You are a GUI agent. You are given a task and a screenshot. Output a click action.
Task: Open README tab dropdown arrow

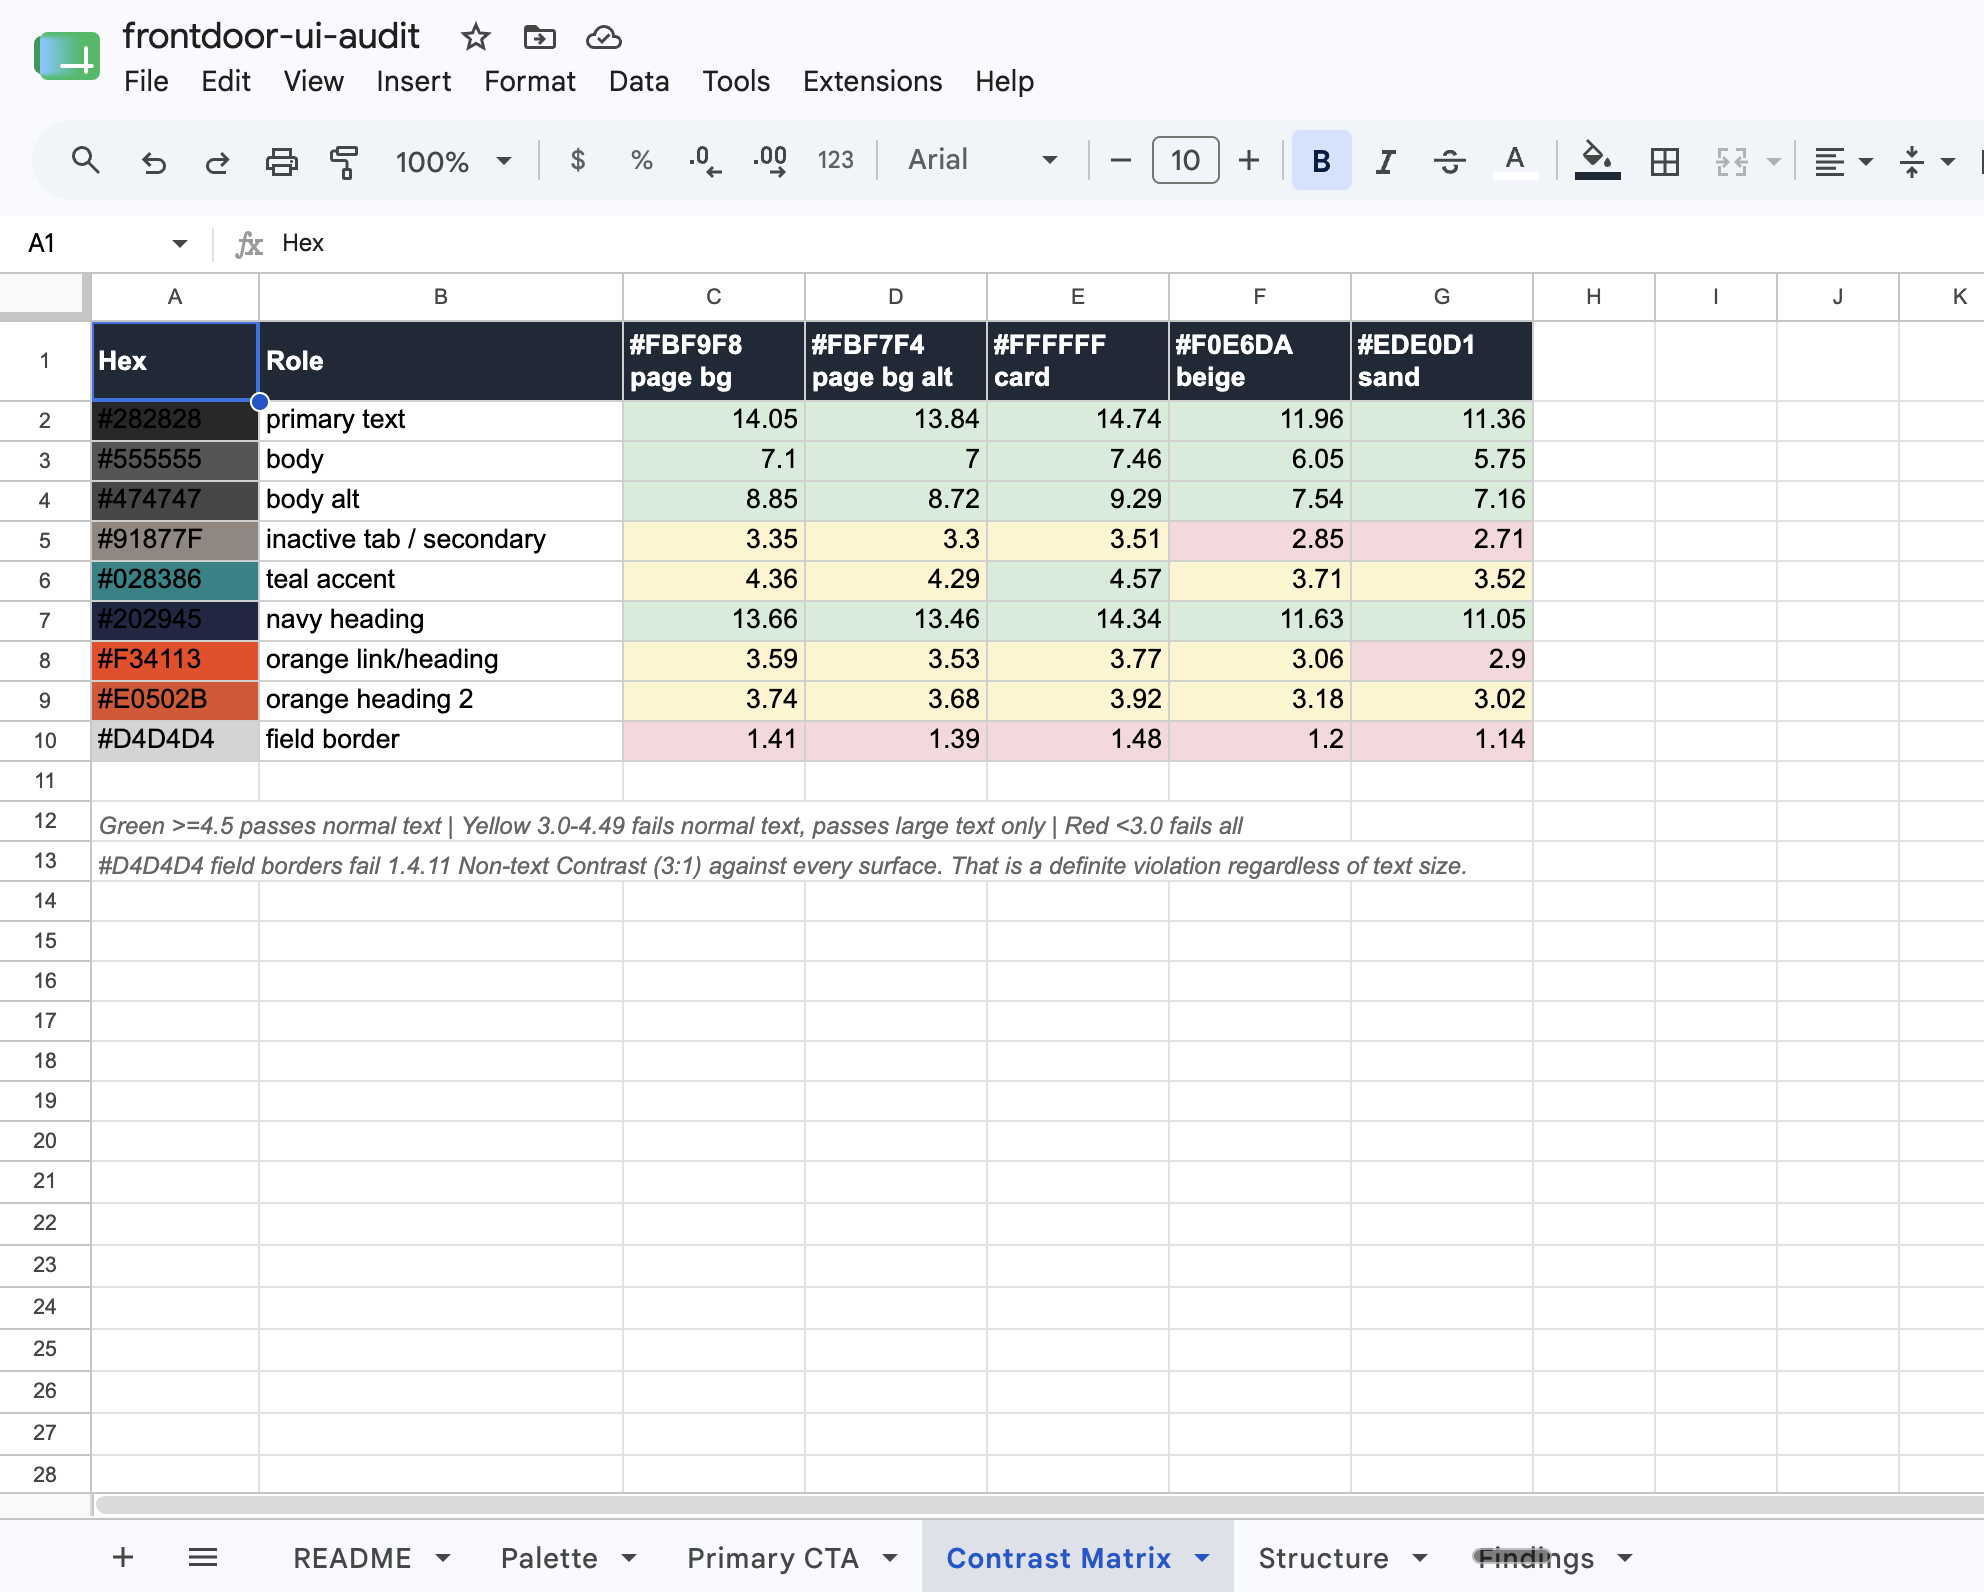pos(443,1558)
